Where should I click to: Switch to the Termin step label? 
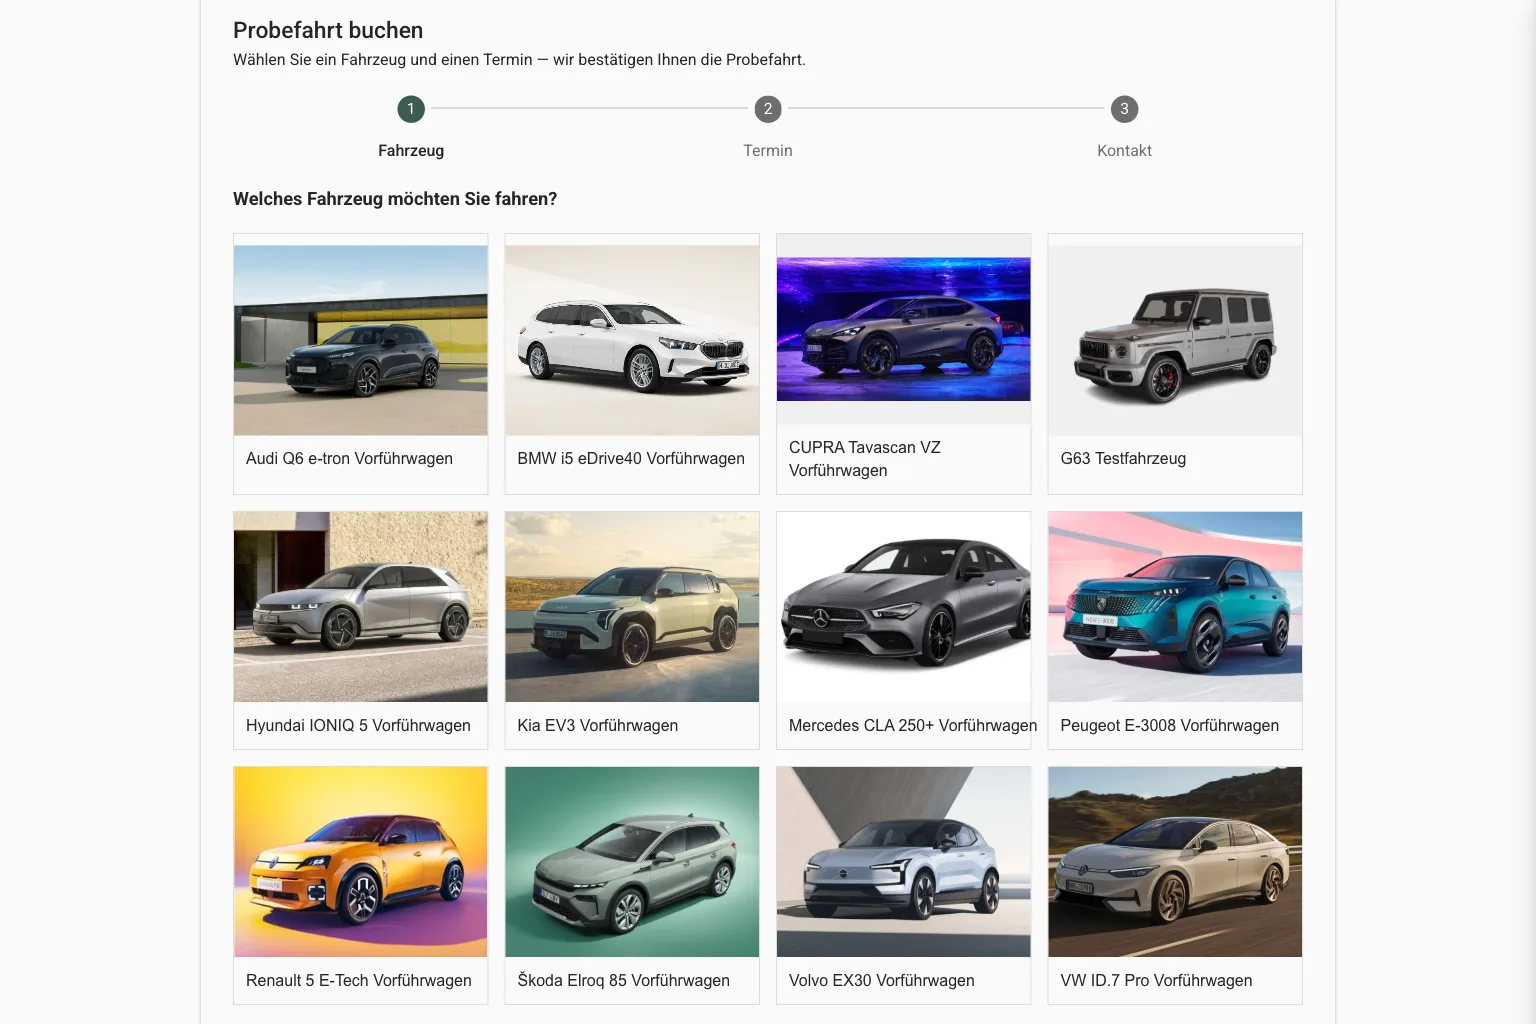point(768,151)
